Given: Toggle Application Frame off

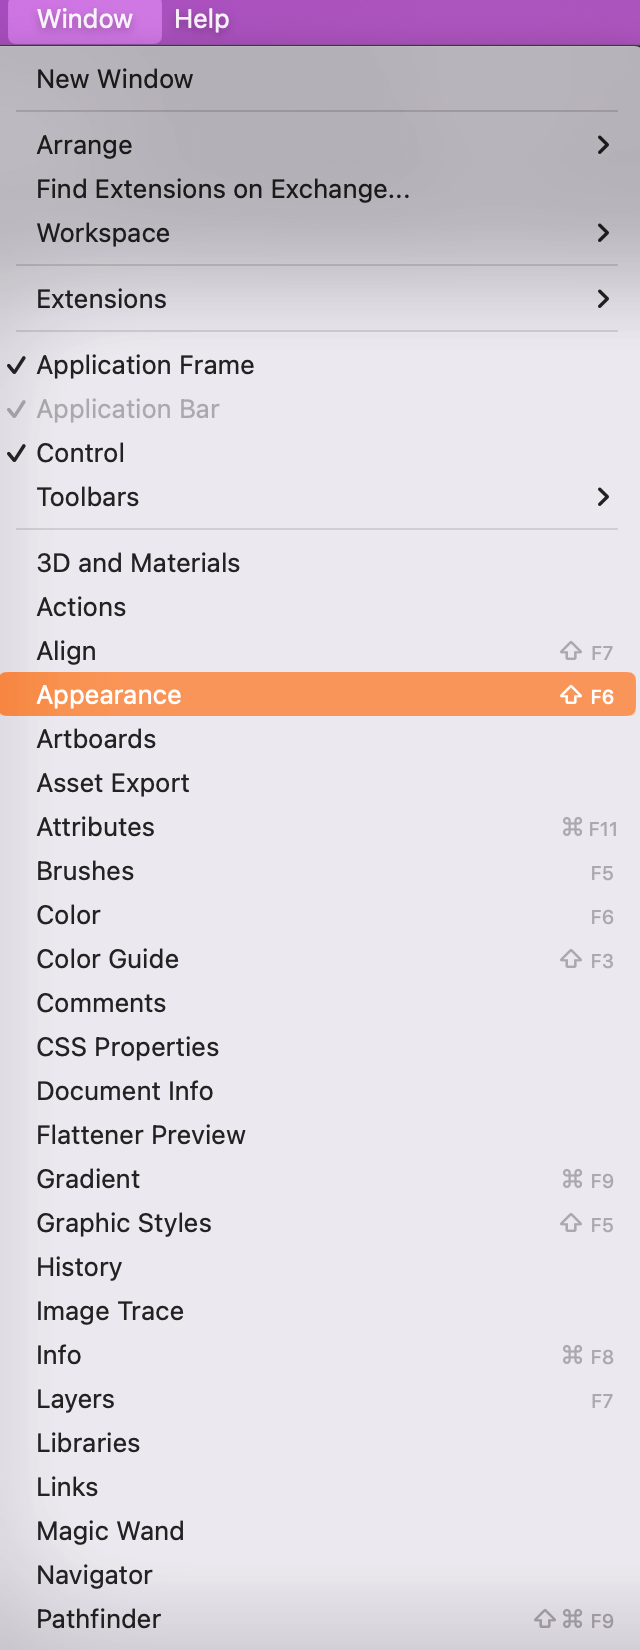Looking at the screenshot, I should point(145,365).
